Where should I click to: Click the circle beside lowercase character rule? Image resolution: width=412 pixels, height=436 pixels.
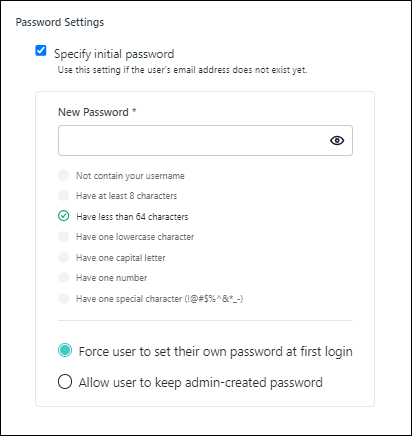[x=63, y=237]
